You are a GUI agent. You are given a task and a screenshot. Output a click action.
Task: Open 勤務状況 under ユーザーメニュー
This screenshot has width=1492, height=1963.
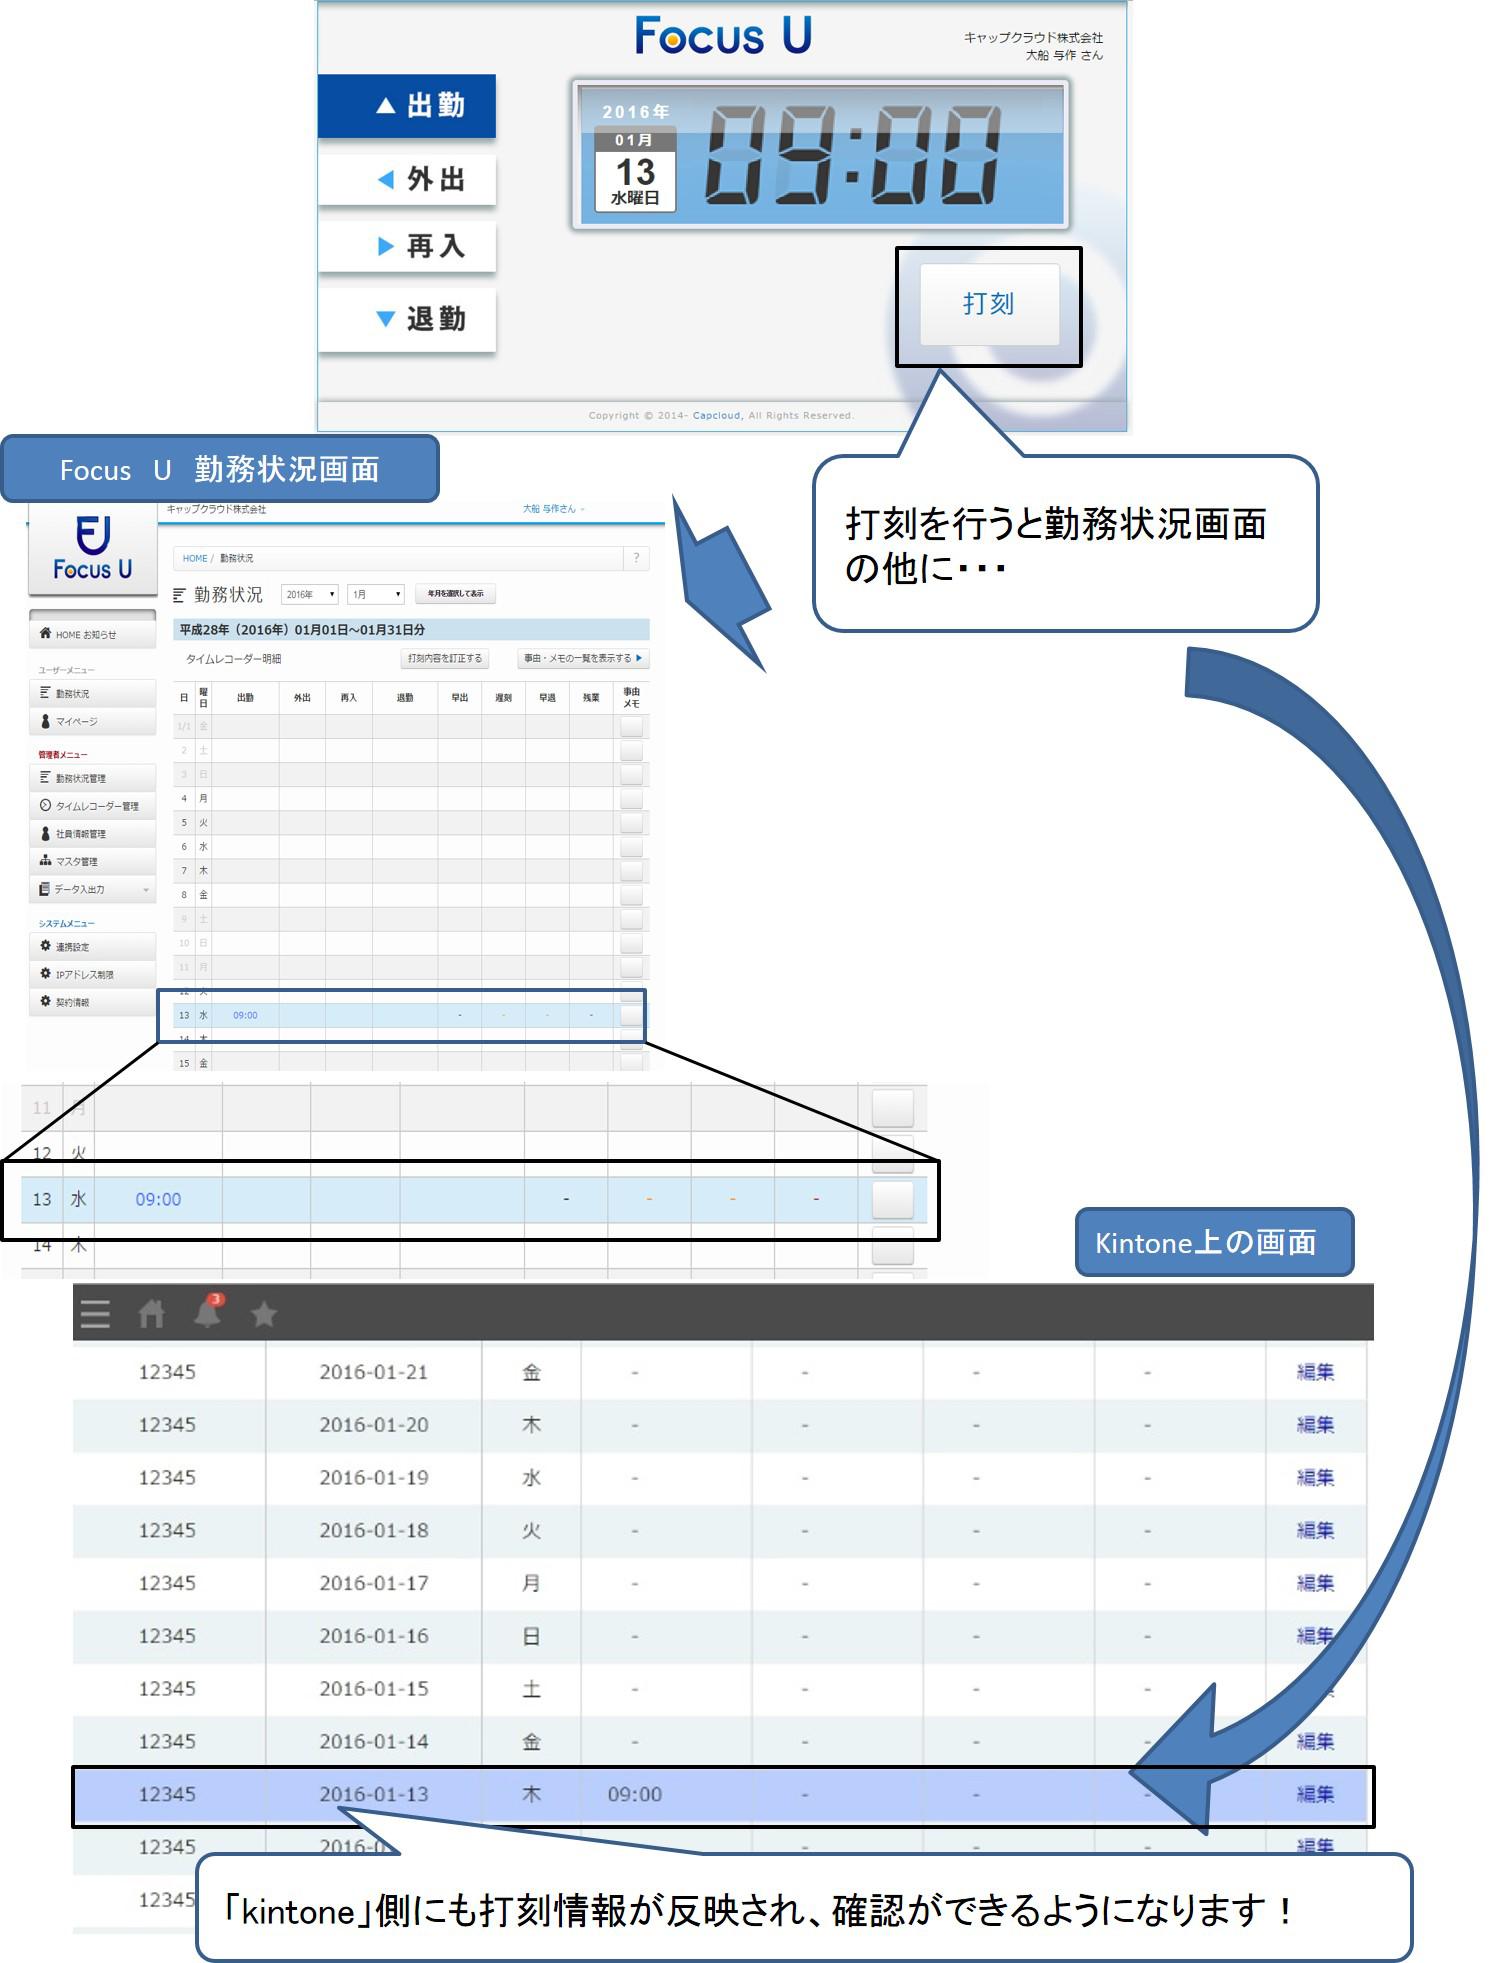tap(93, 693)
